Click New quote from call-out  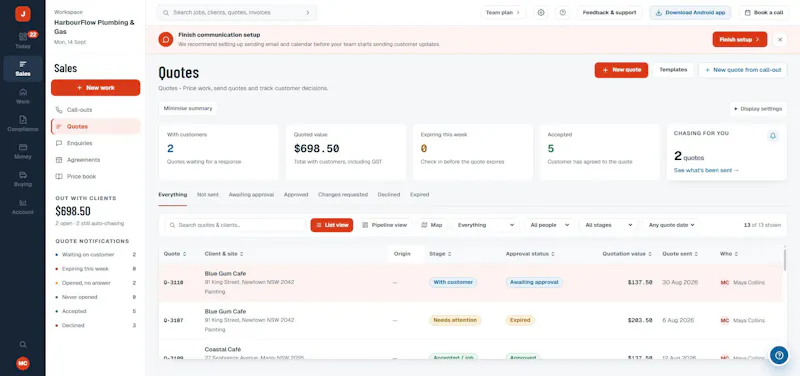743,70
